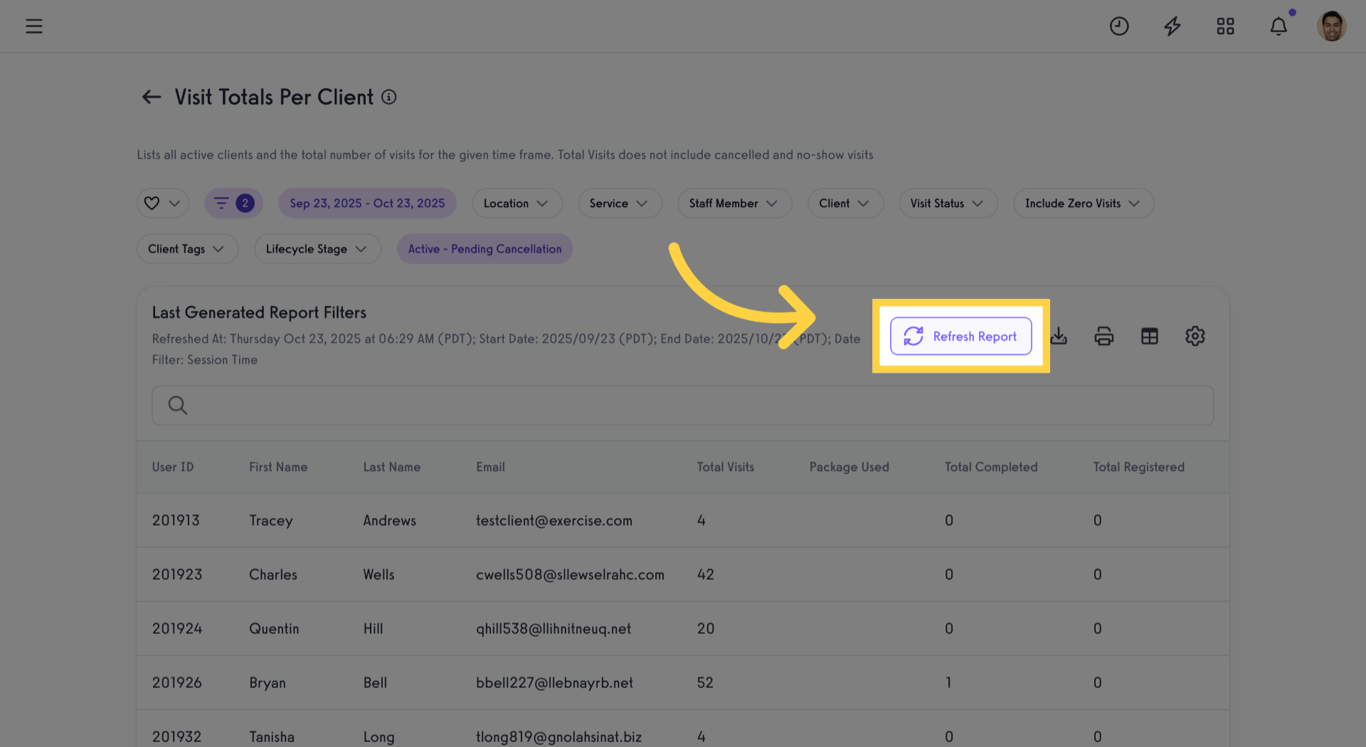View recent activity with the clock icon

pos(1118,26)
